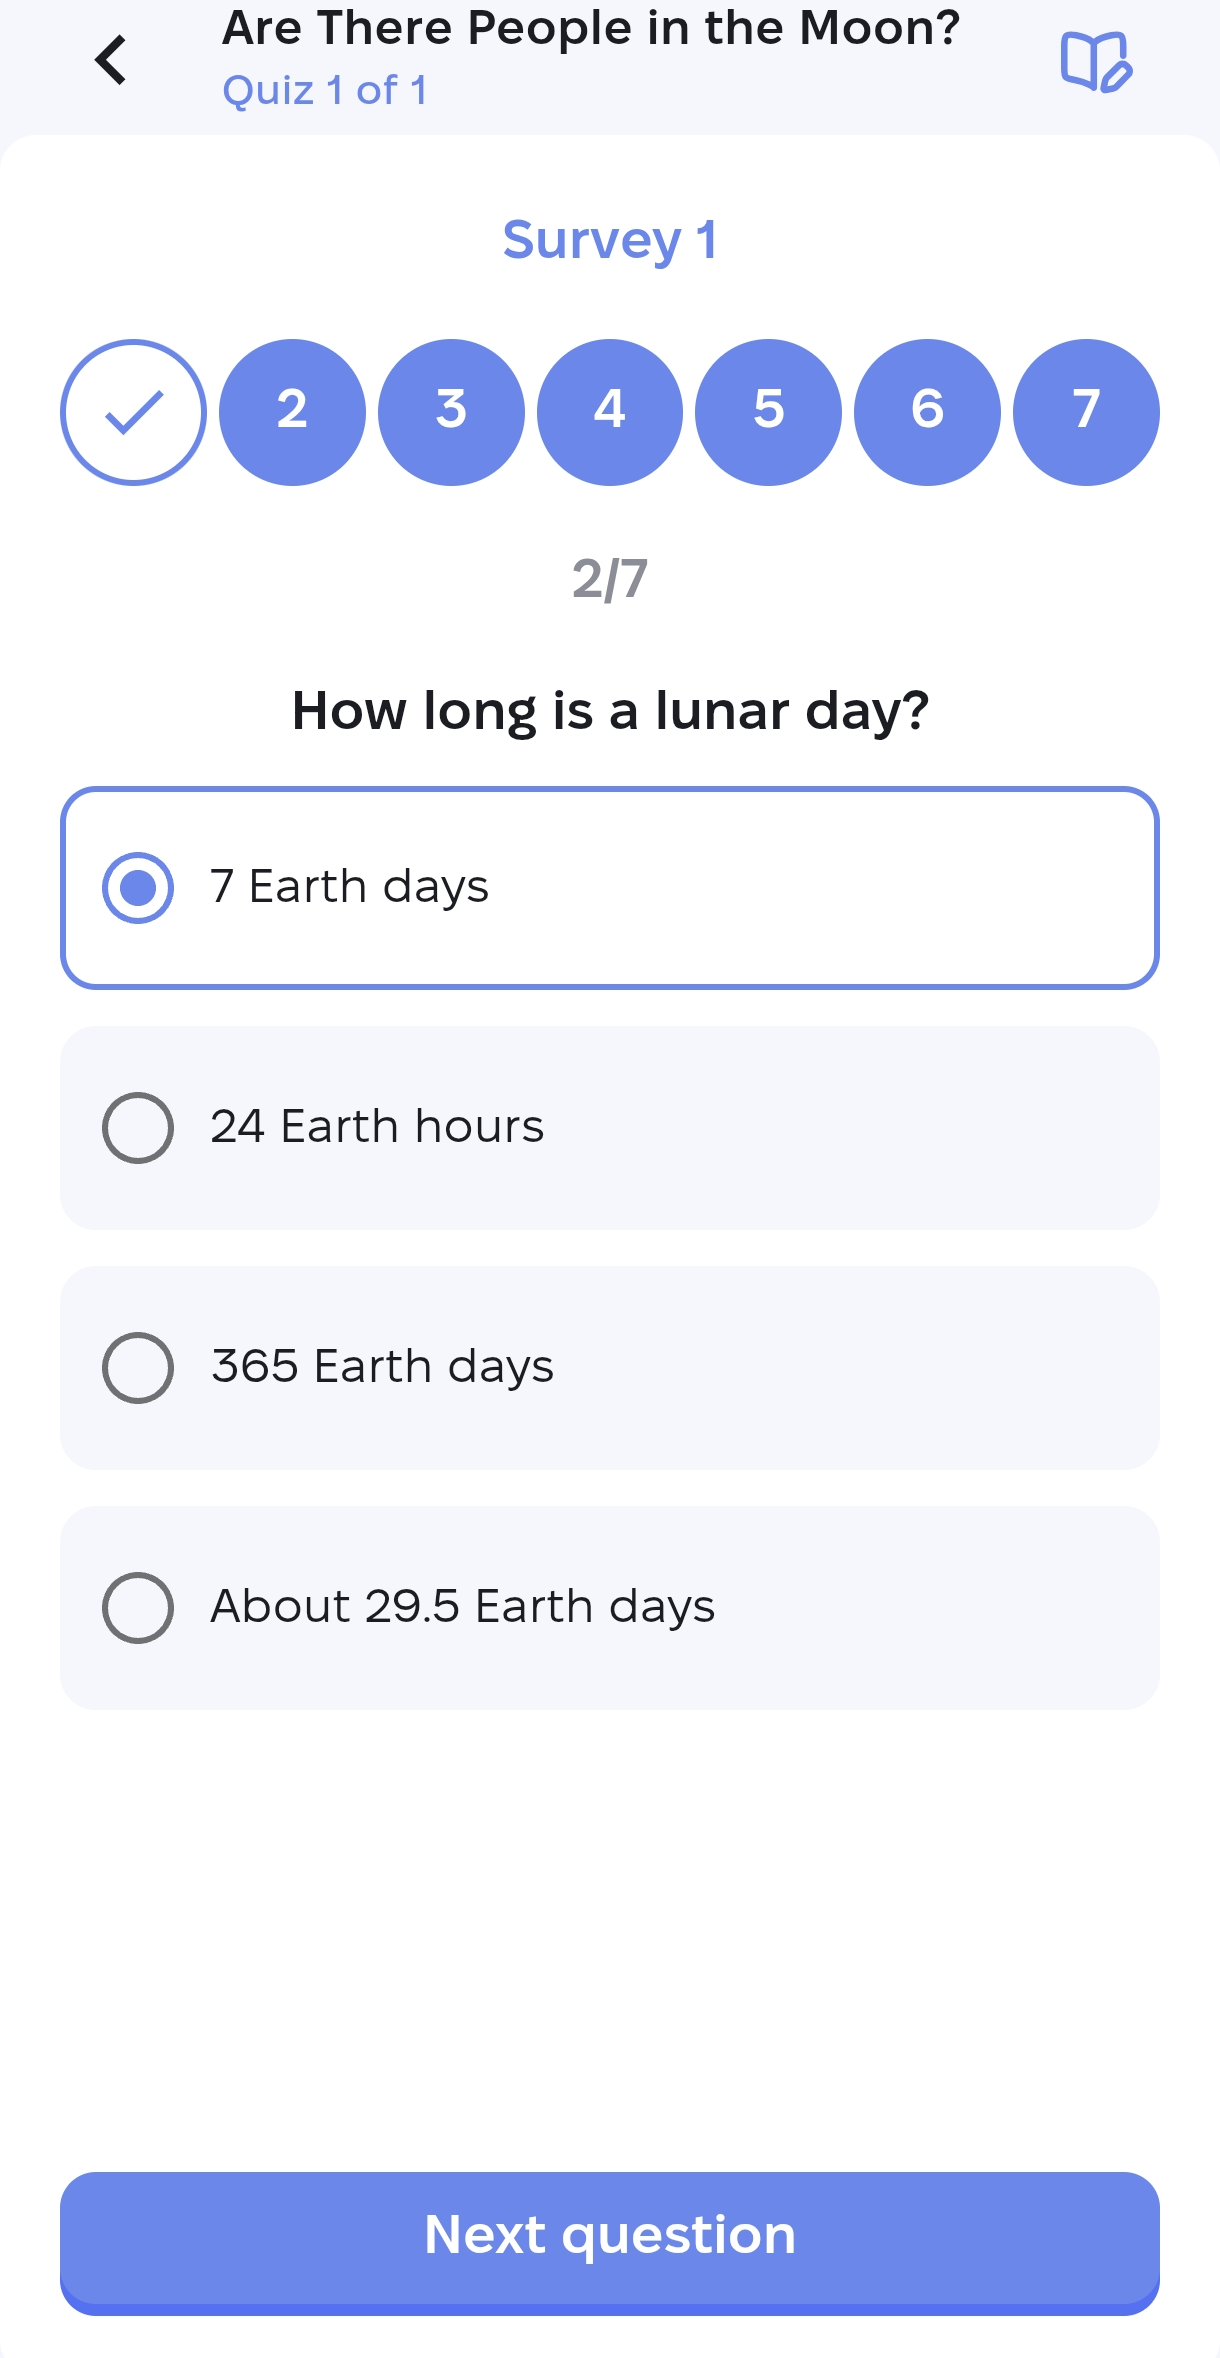
Task: Select the About 29.5 Earth days option
Action: (x=139, y=1606)
